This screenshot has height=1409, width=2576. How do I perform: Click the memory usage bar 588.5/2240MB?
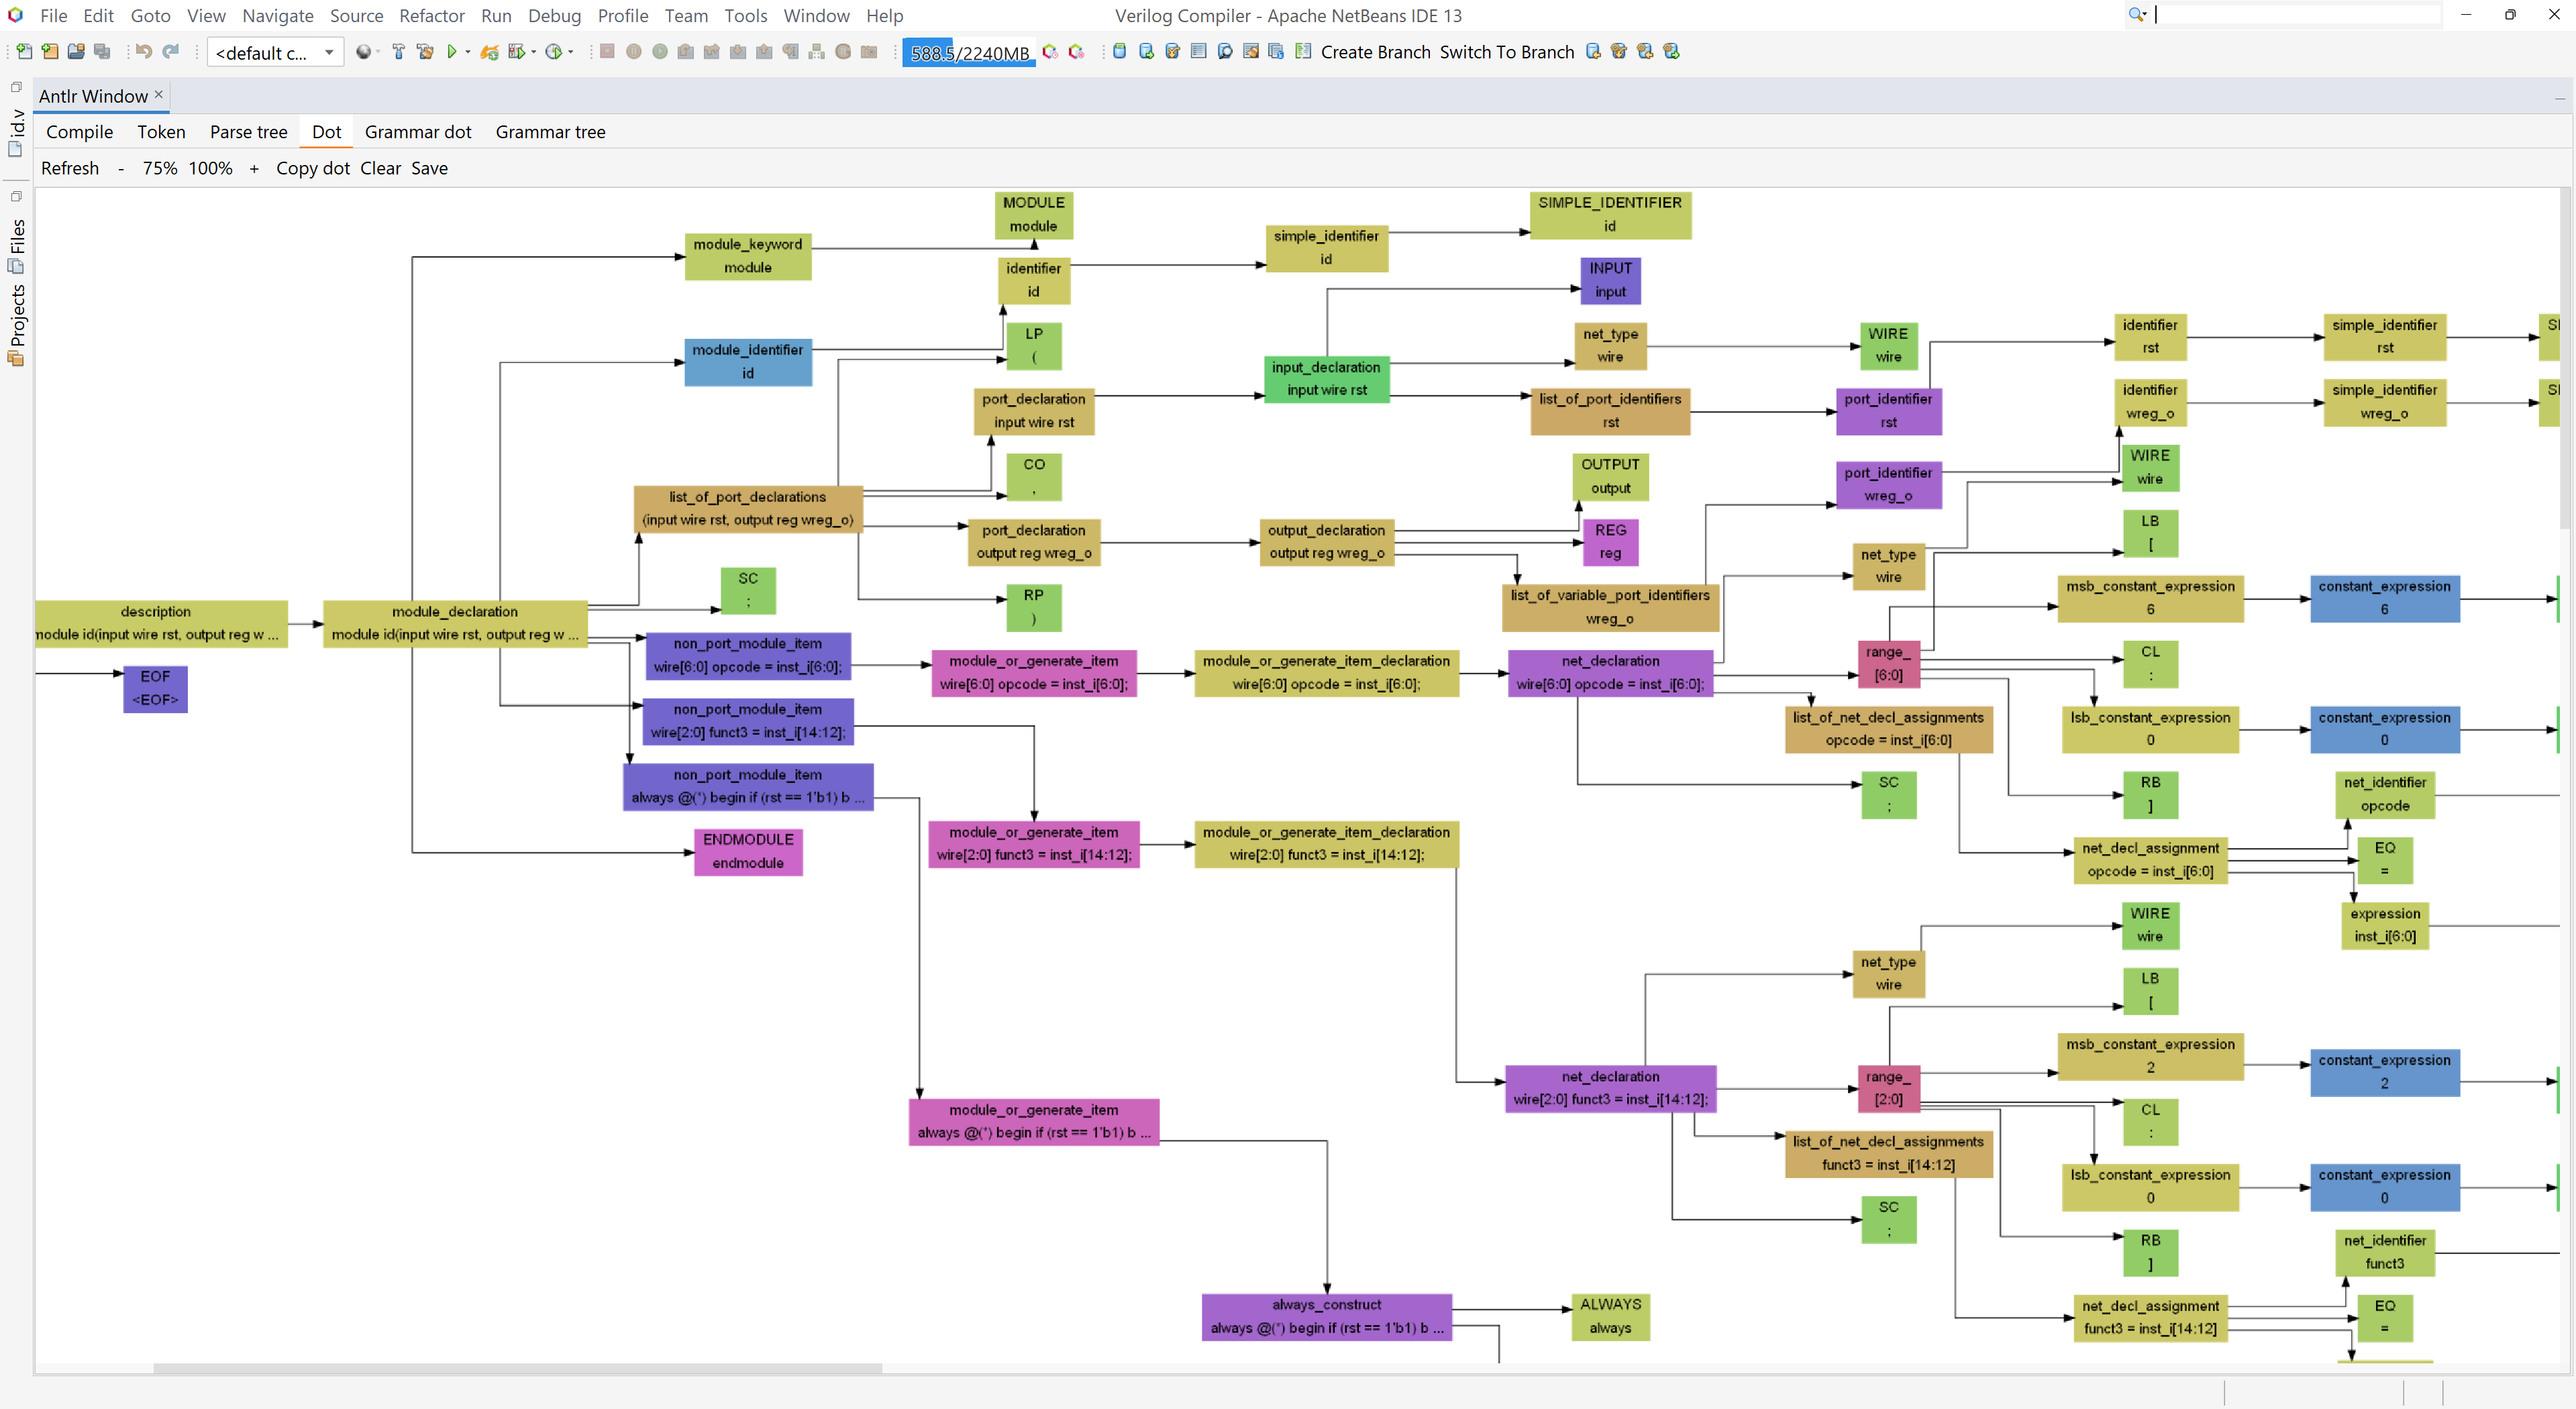[968, 53]
